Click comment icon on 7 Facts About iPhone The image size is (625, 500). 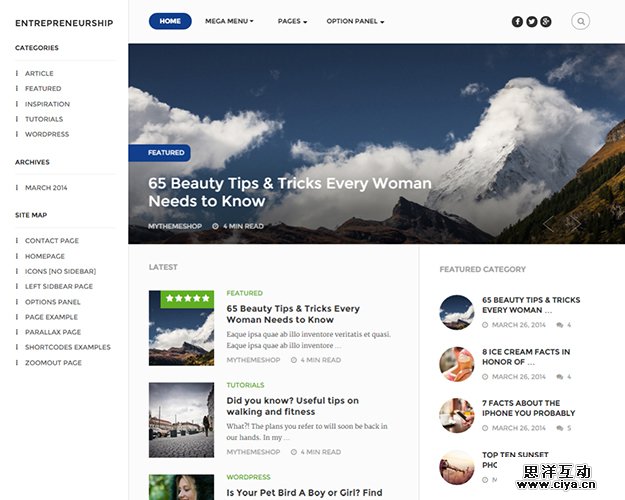560,428
